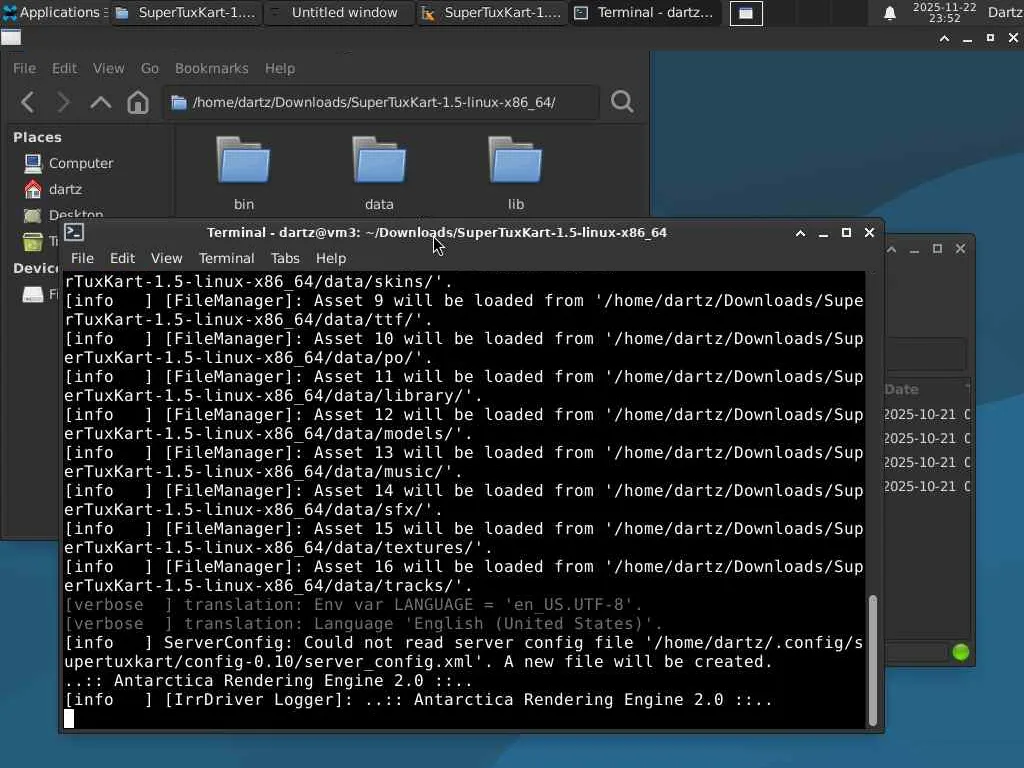Click the terminal window title icon
This screenshot has height=768, width=1024.
point(74,232)
